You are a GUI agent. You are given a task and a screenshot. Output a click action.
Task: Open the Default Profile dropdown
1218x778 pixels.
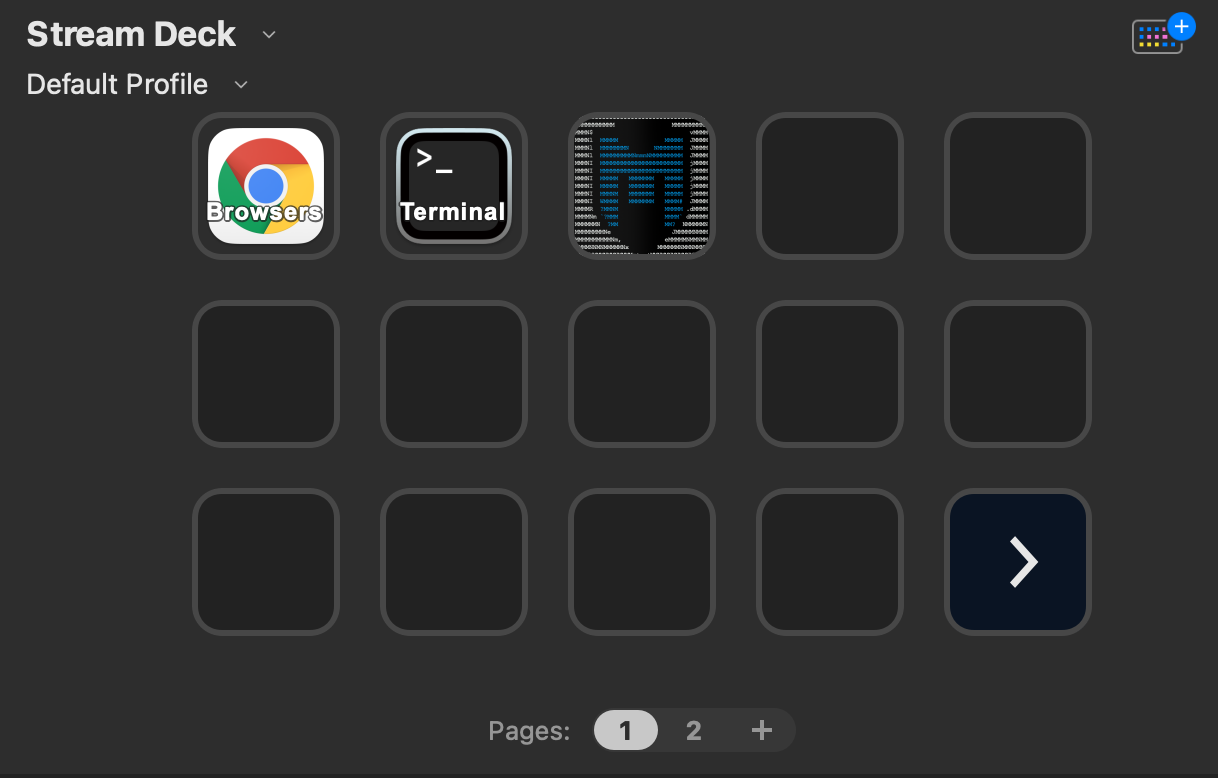[x=240, y=85]
